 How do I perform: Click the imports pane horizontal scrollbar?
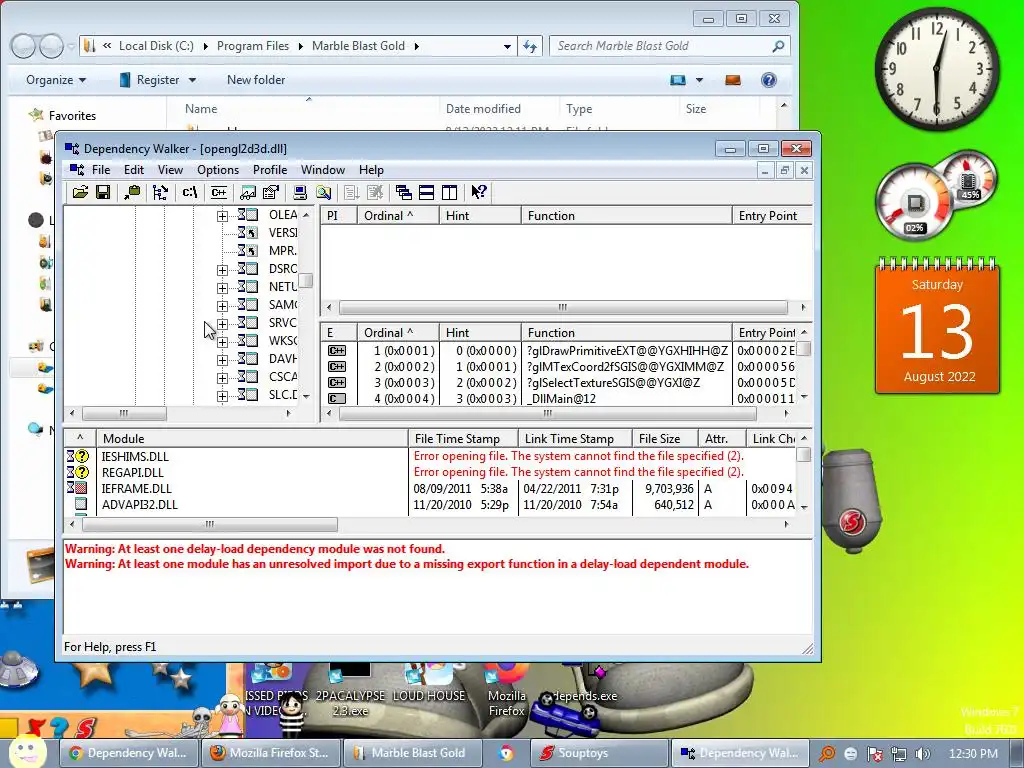click(563, 307)
